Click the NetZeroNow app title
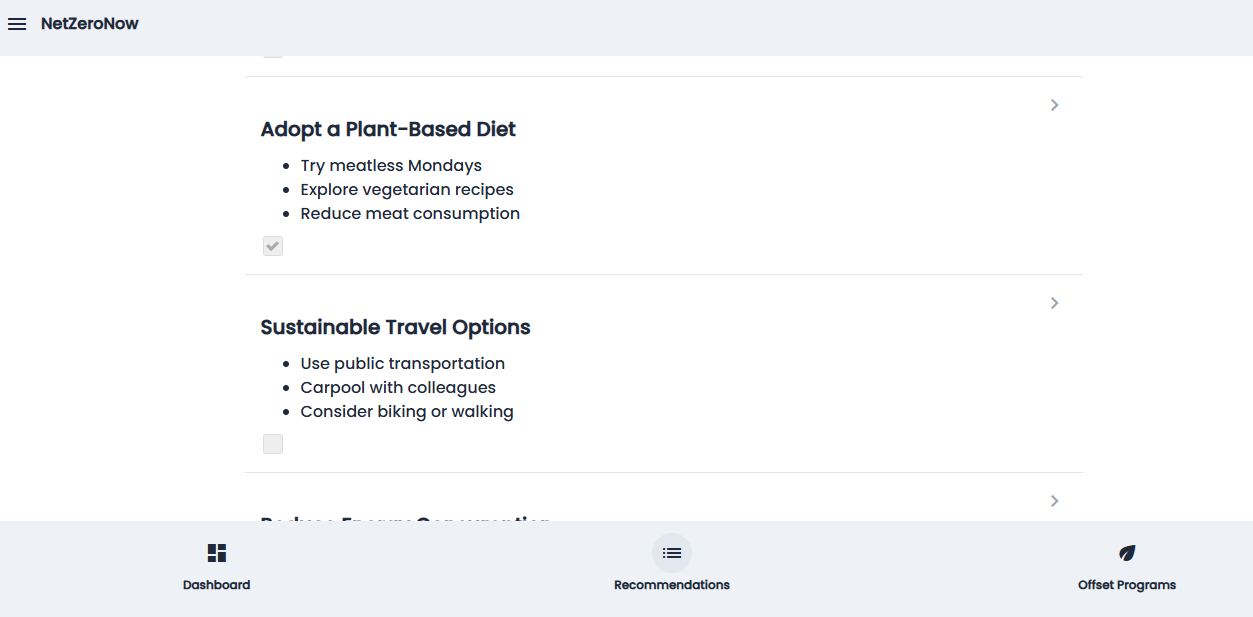The width and height of the screenshot is (1253, 617). point(90,24)
